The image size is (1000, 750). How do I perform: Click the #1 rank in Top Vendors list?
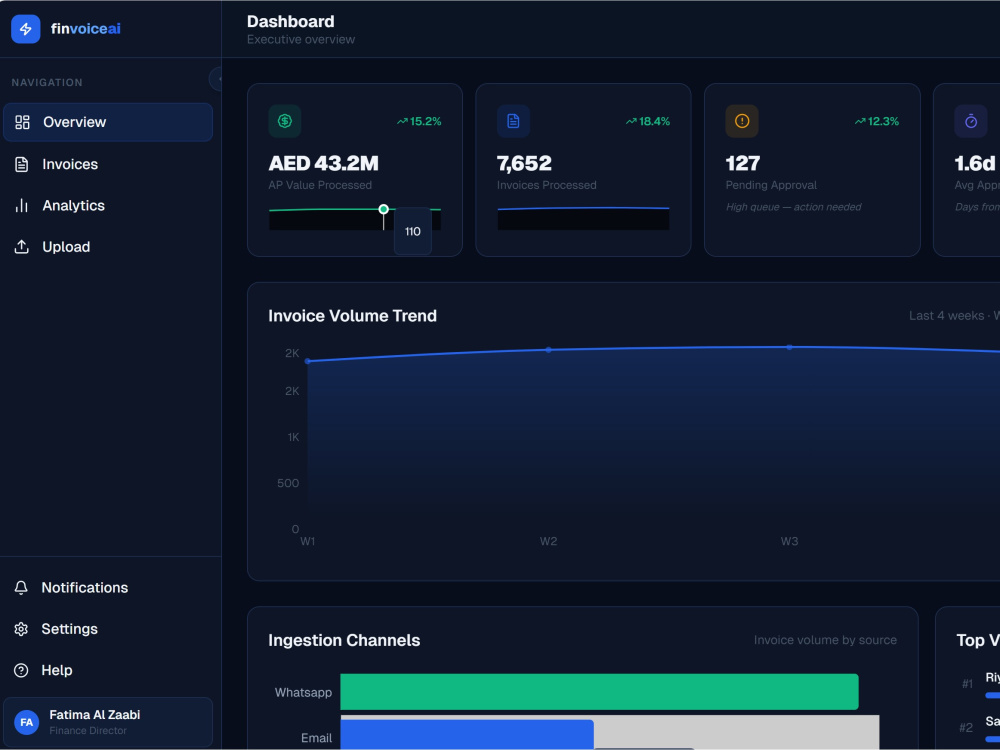(x=967, y=684)
